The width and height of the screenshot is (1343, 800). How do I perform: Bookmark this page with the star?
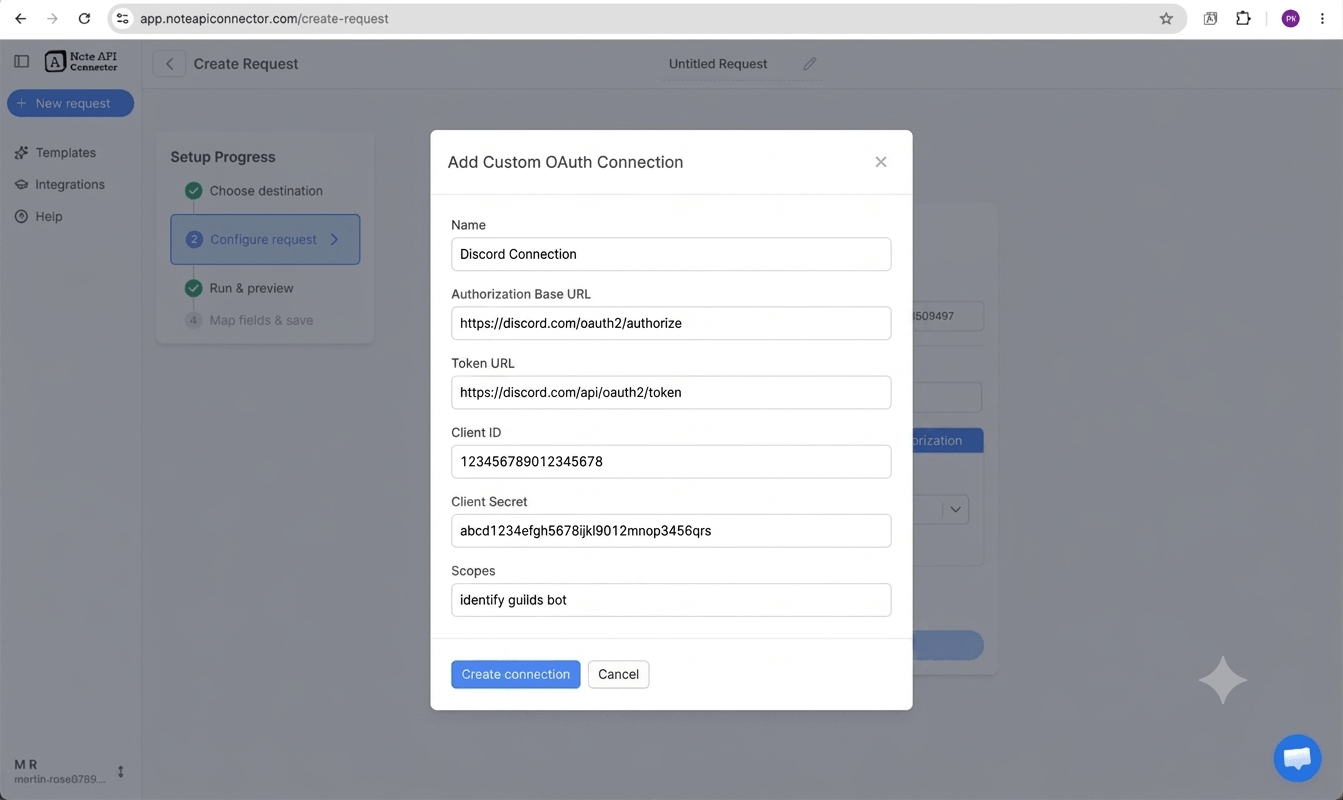[x=1166, y=18]
